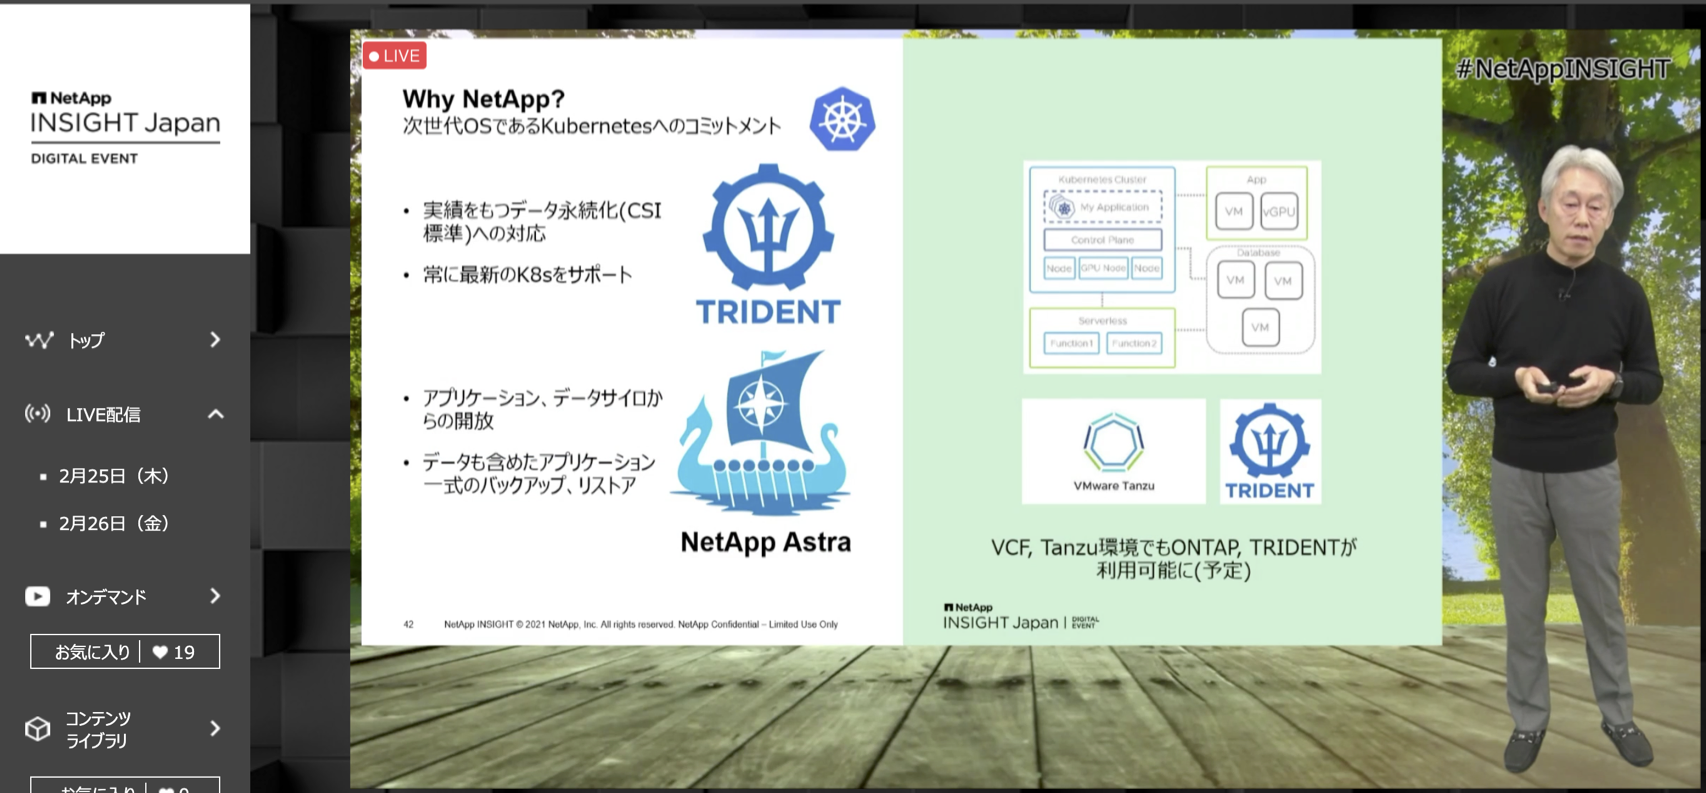
Task: Click the トップ zigzag icon
Action: tap(39, 340)
